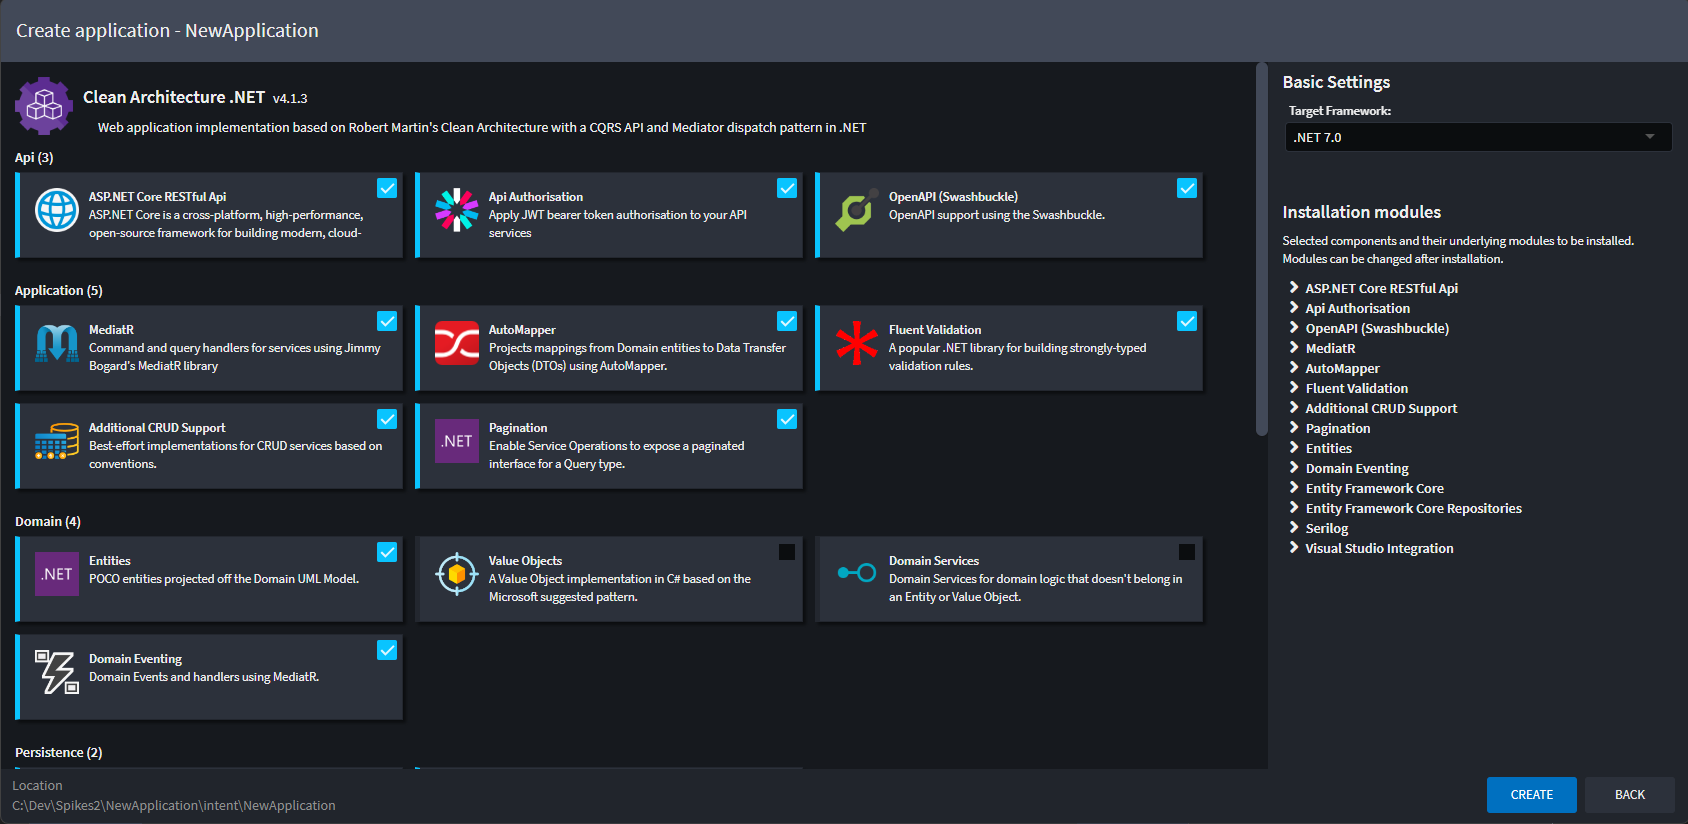Uncheck the Additional CRUD Support checkbox
Viewport: 1688px width, 824px height.
click(387, 419)
